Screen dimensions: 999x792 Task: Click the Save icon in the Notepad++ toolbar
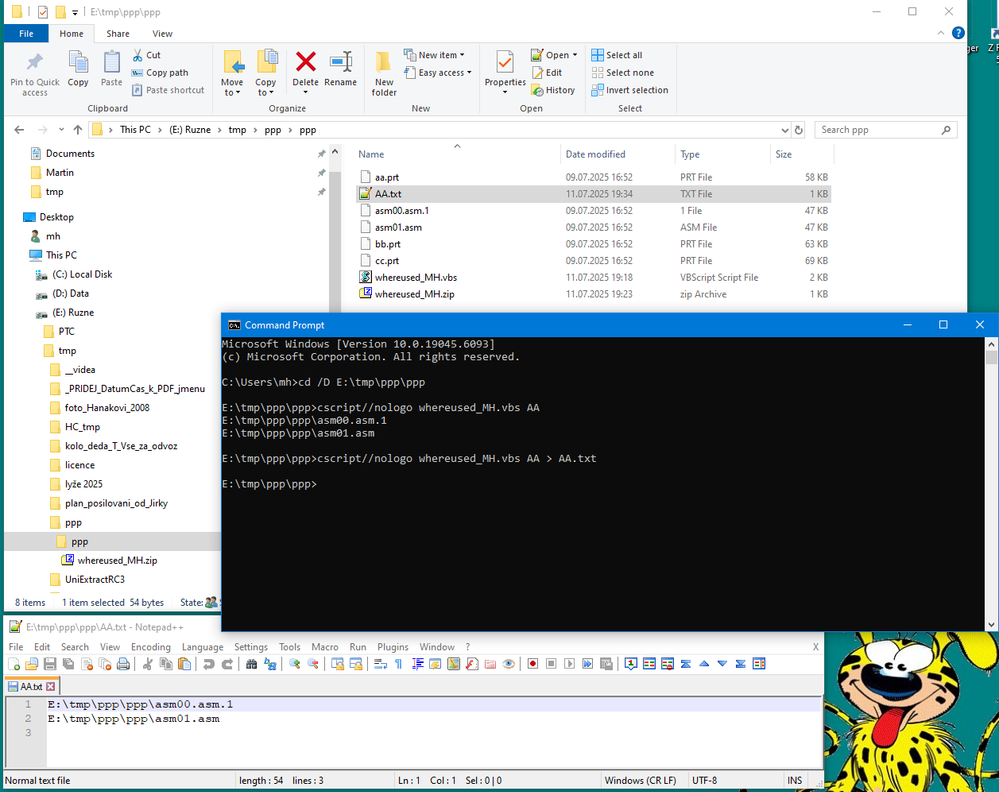[50, 664]
